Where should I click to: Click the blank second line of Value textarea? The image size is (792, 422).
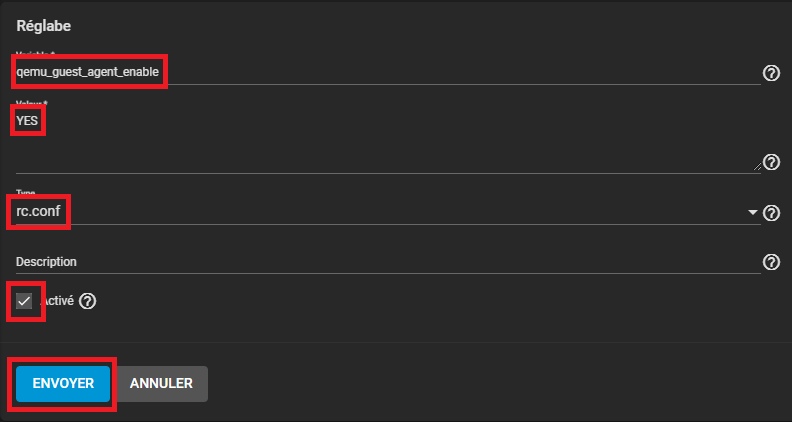pyautogui.click(x=380, y=155)
